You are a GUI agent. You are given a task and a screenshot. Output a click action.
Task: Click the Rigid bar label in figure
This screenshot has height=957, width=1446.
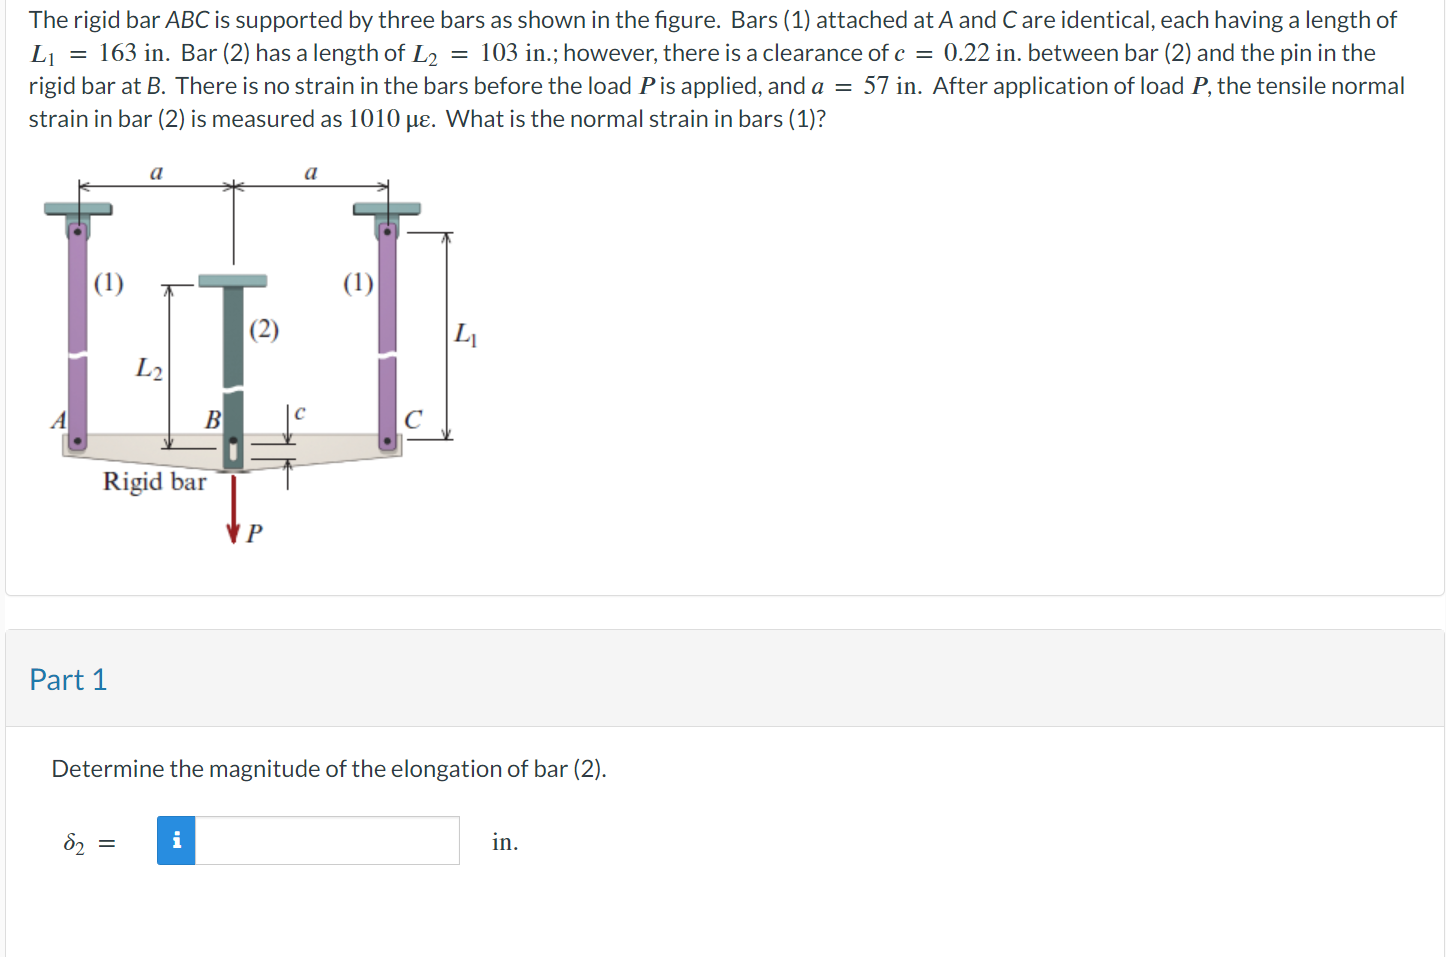point(154,483)
